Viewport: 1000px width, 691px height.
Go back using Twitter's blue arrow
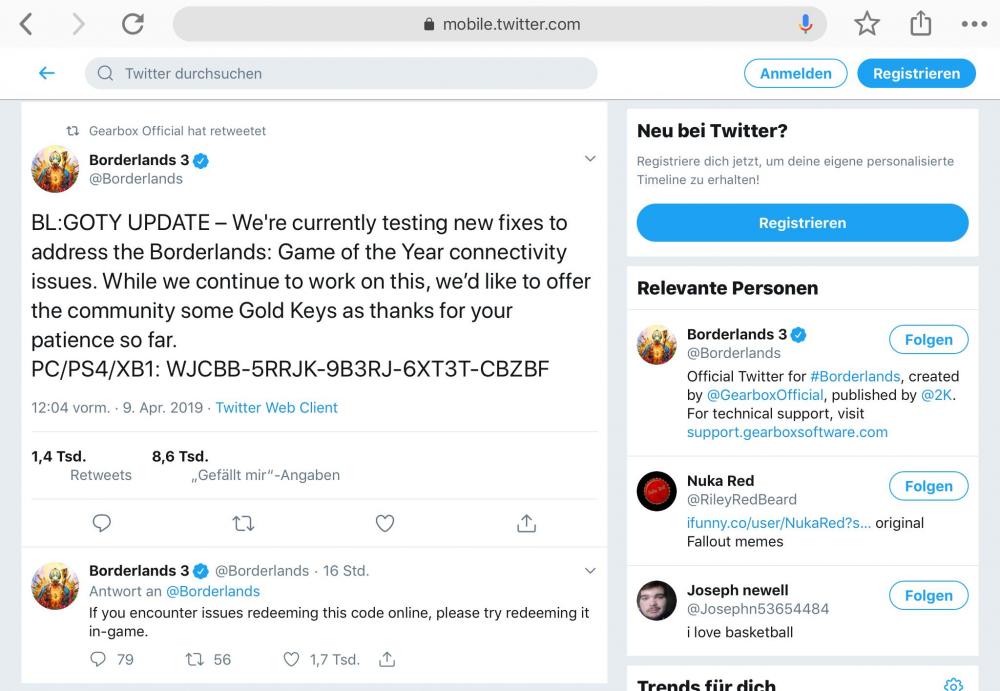[46, 73]
